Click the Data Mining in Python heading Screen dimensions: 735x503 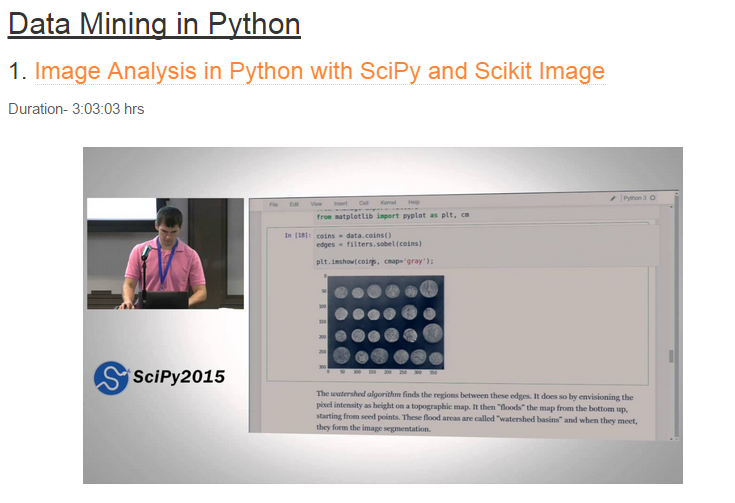[x=154, y=24]
